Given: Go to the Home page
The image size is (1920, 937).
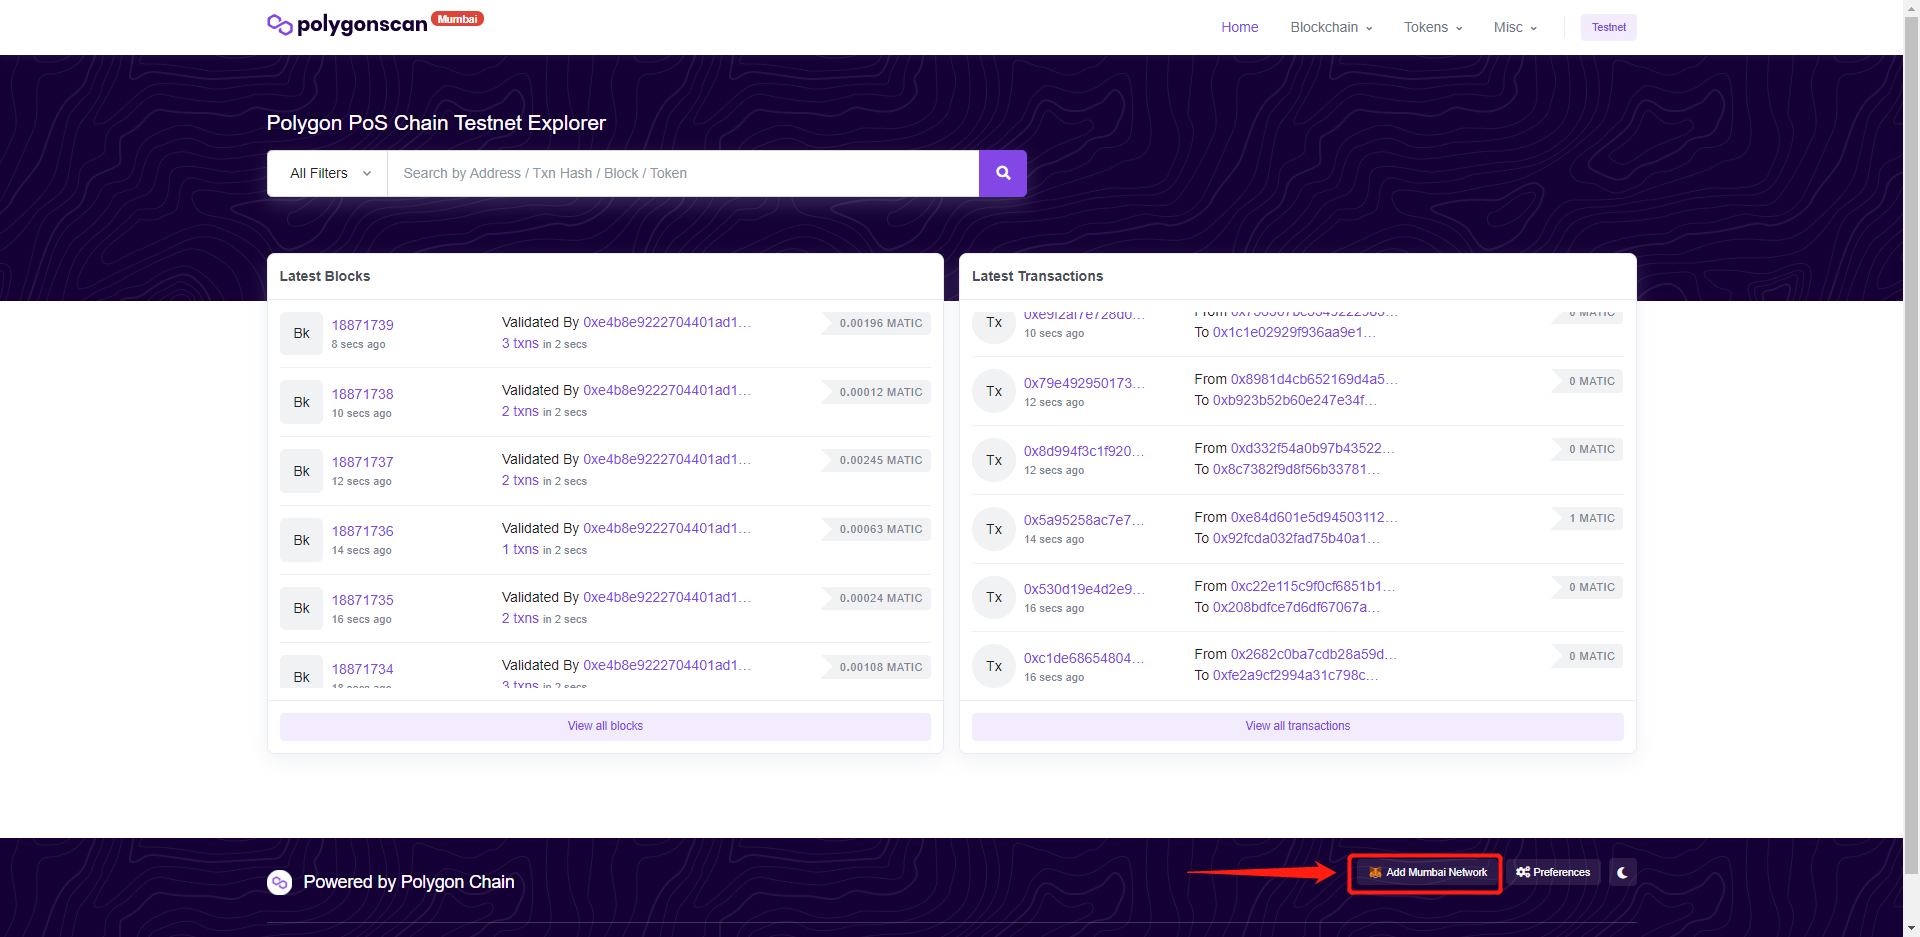Looking at the screenshot, I should [x=1239, y=27].
